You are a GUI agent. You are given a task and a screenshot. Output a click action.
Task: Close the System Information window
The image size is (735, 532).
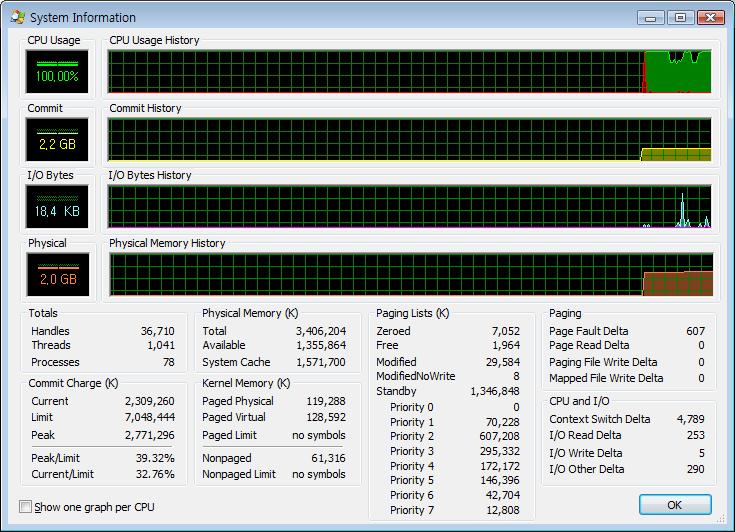[711, 18]
